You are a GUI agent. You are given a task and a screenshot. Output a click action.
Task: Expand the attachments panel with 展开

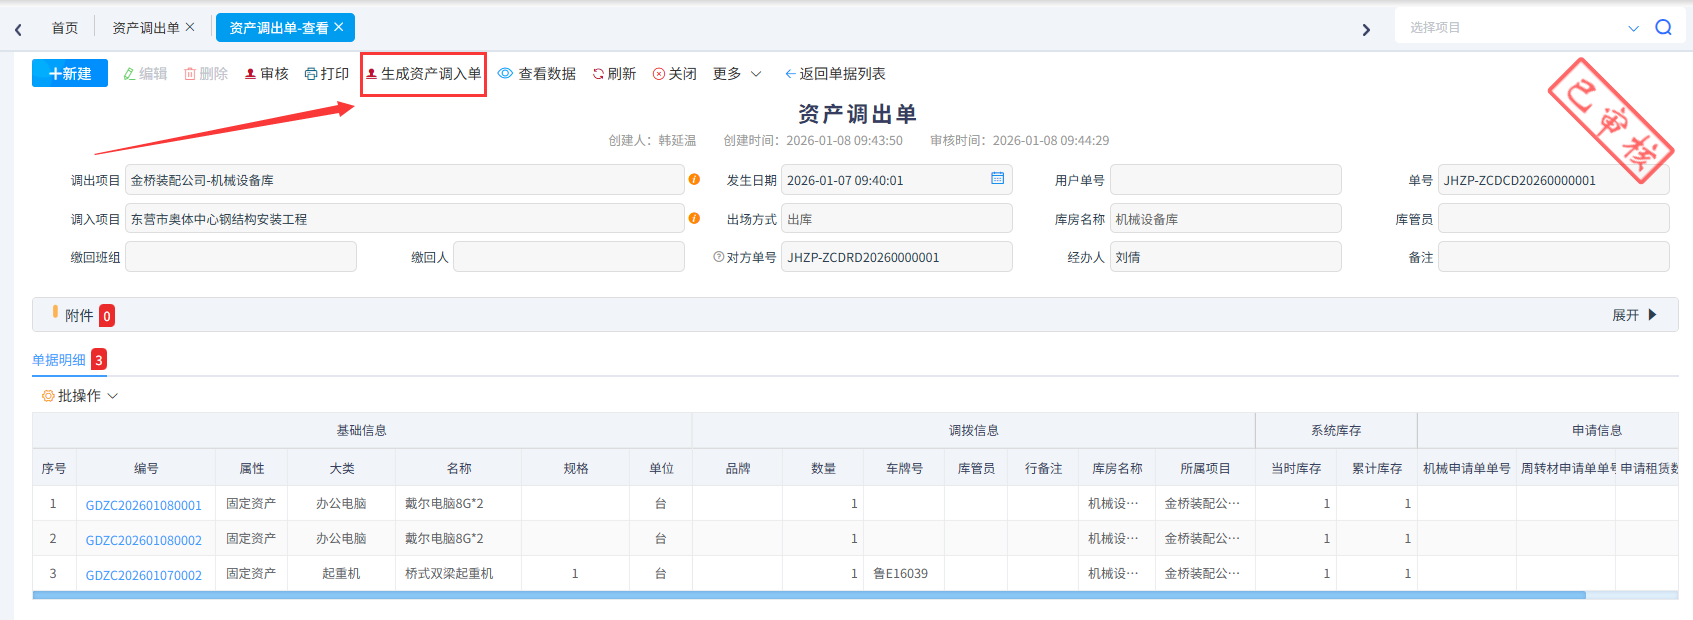pyautogui.click(x=1634, y=315)
